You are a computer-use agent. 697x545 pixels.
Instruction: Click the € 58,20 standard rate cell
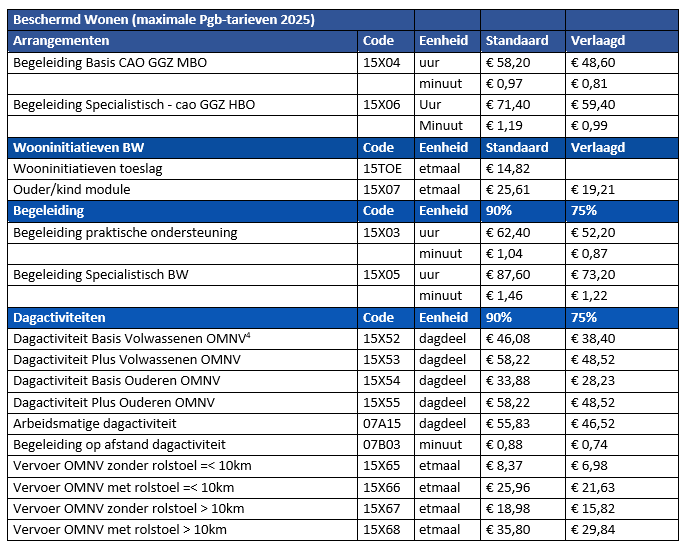[508, 62]
